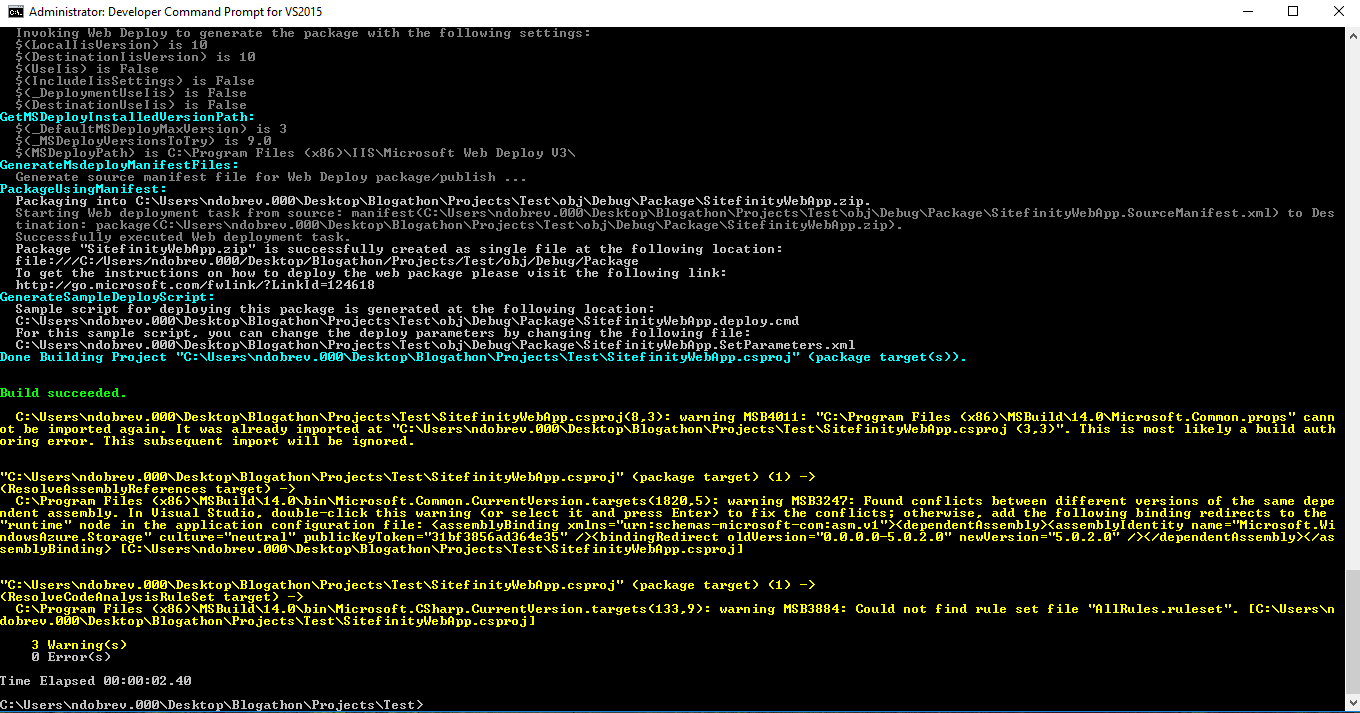Click the '3 Warning(s)' summary line
This screenshot has height=713, width=1360.
[x=80, y=645]
